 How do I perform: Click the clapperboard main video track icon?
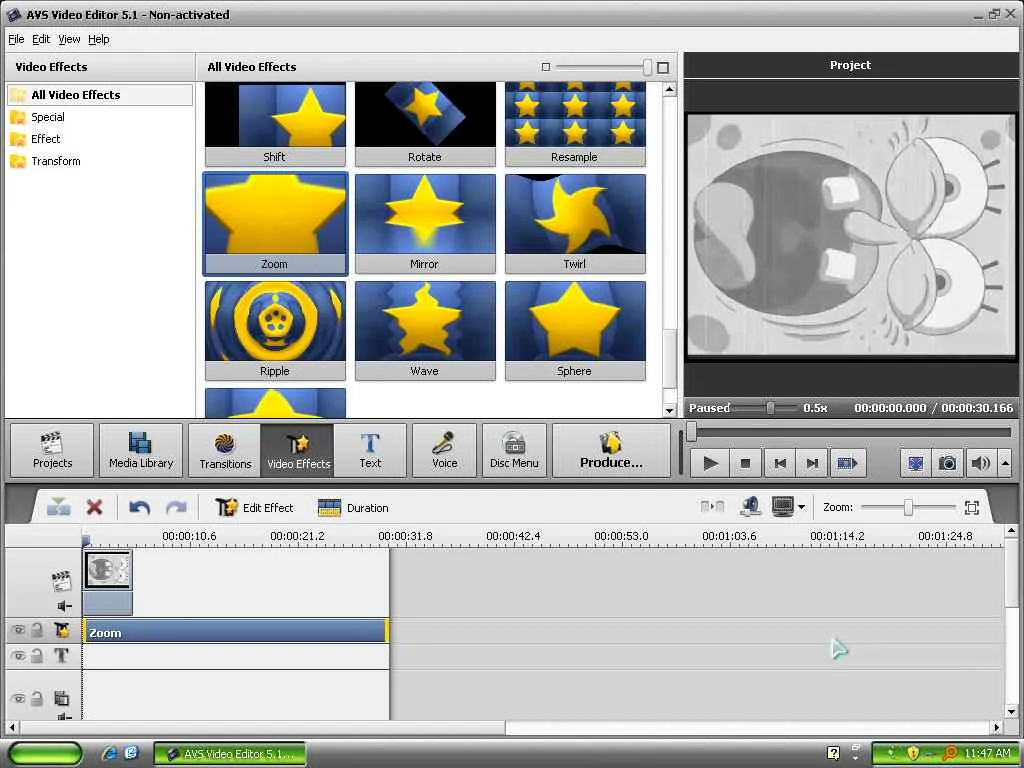coord(61,581)
